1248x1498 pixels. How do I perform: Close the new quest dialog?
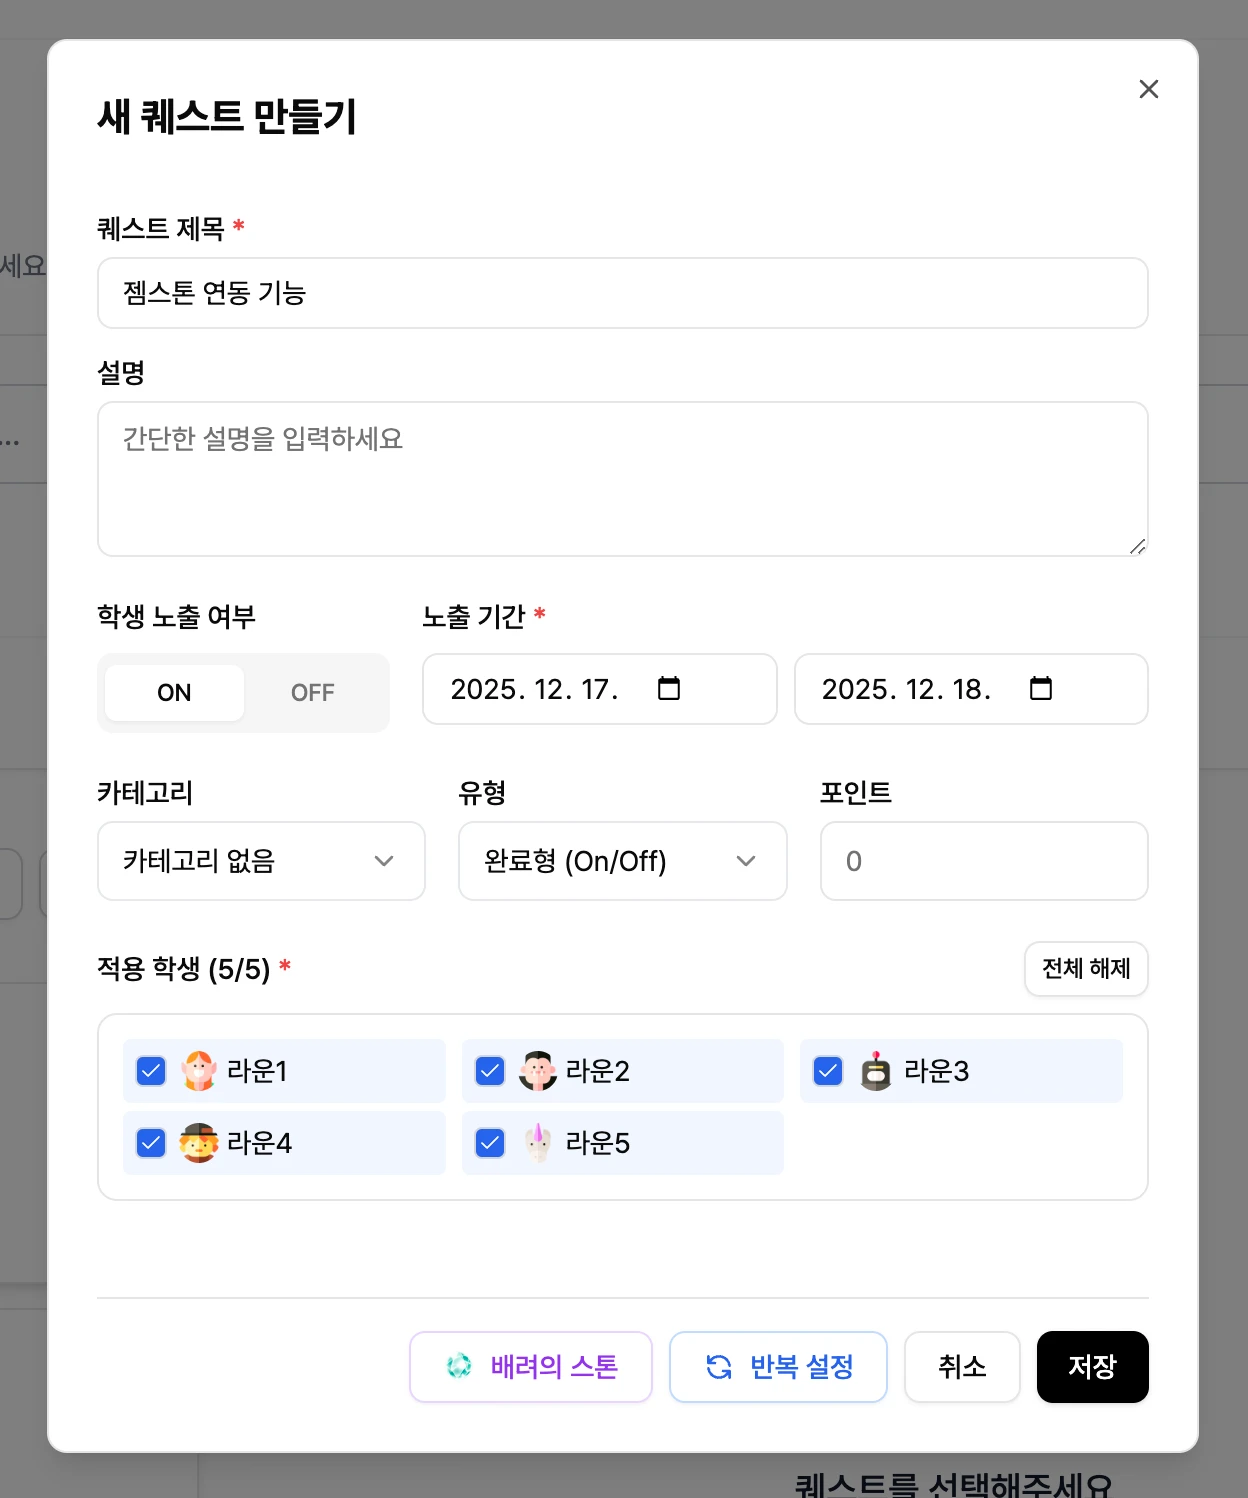pos(1149,89)
